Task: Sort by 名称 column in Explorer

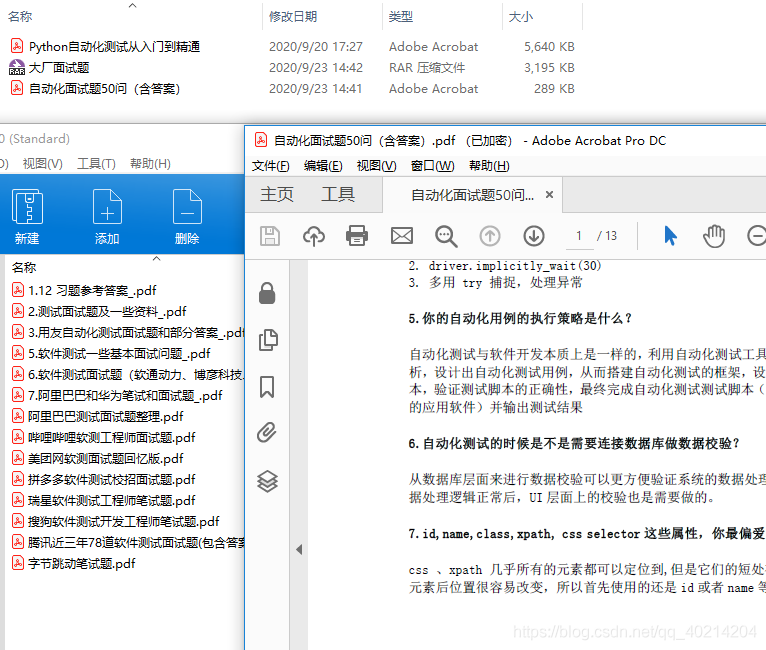Action: coord(20,17)
